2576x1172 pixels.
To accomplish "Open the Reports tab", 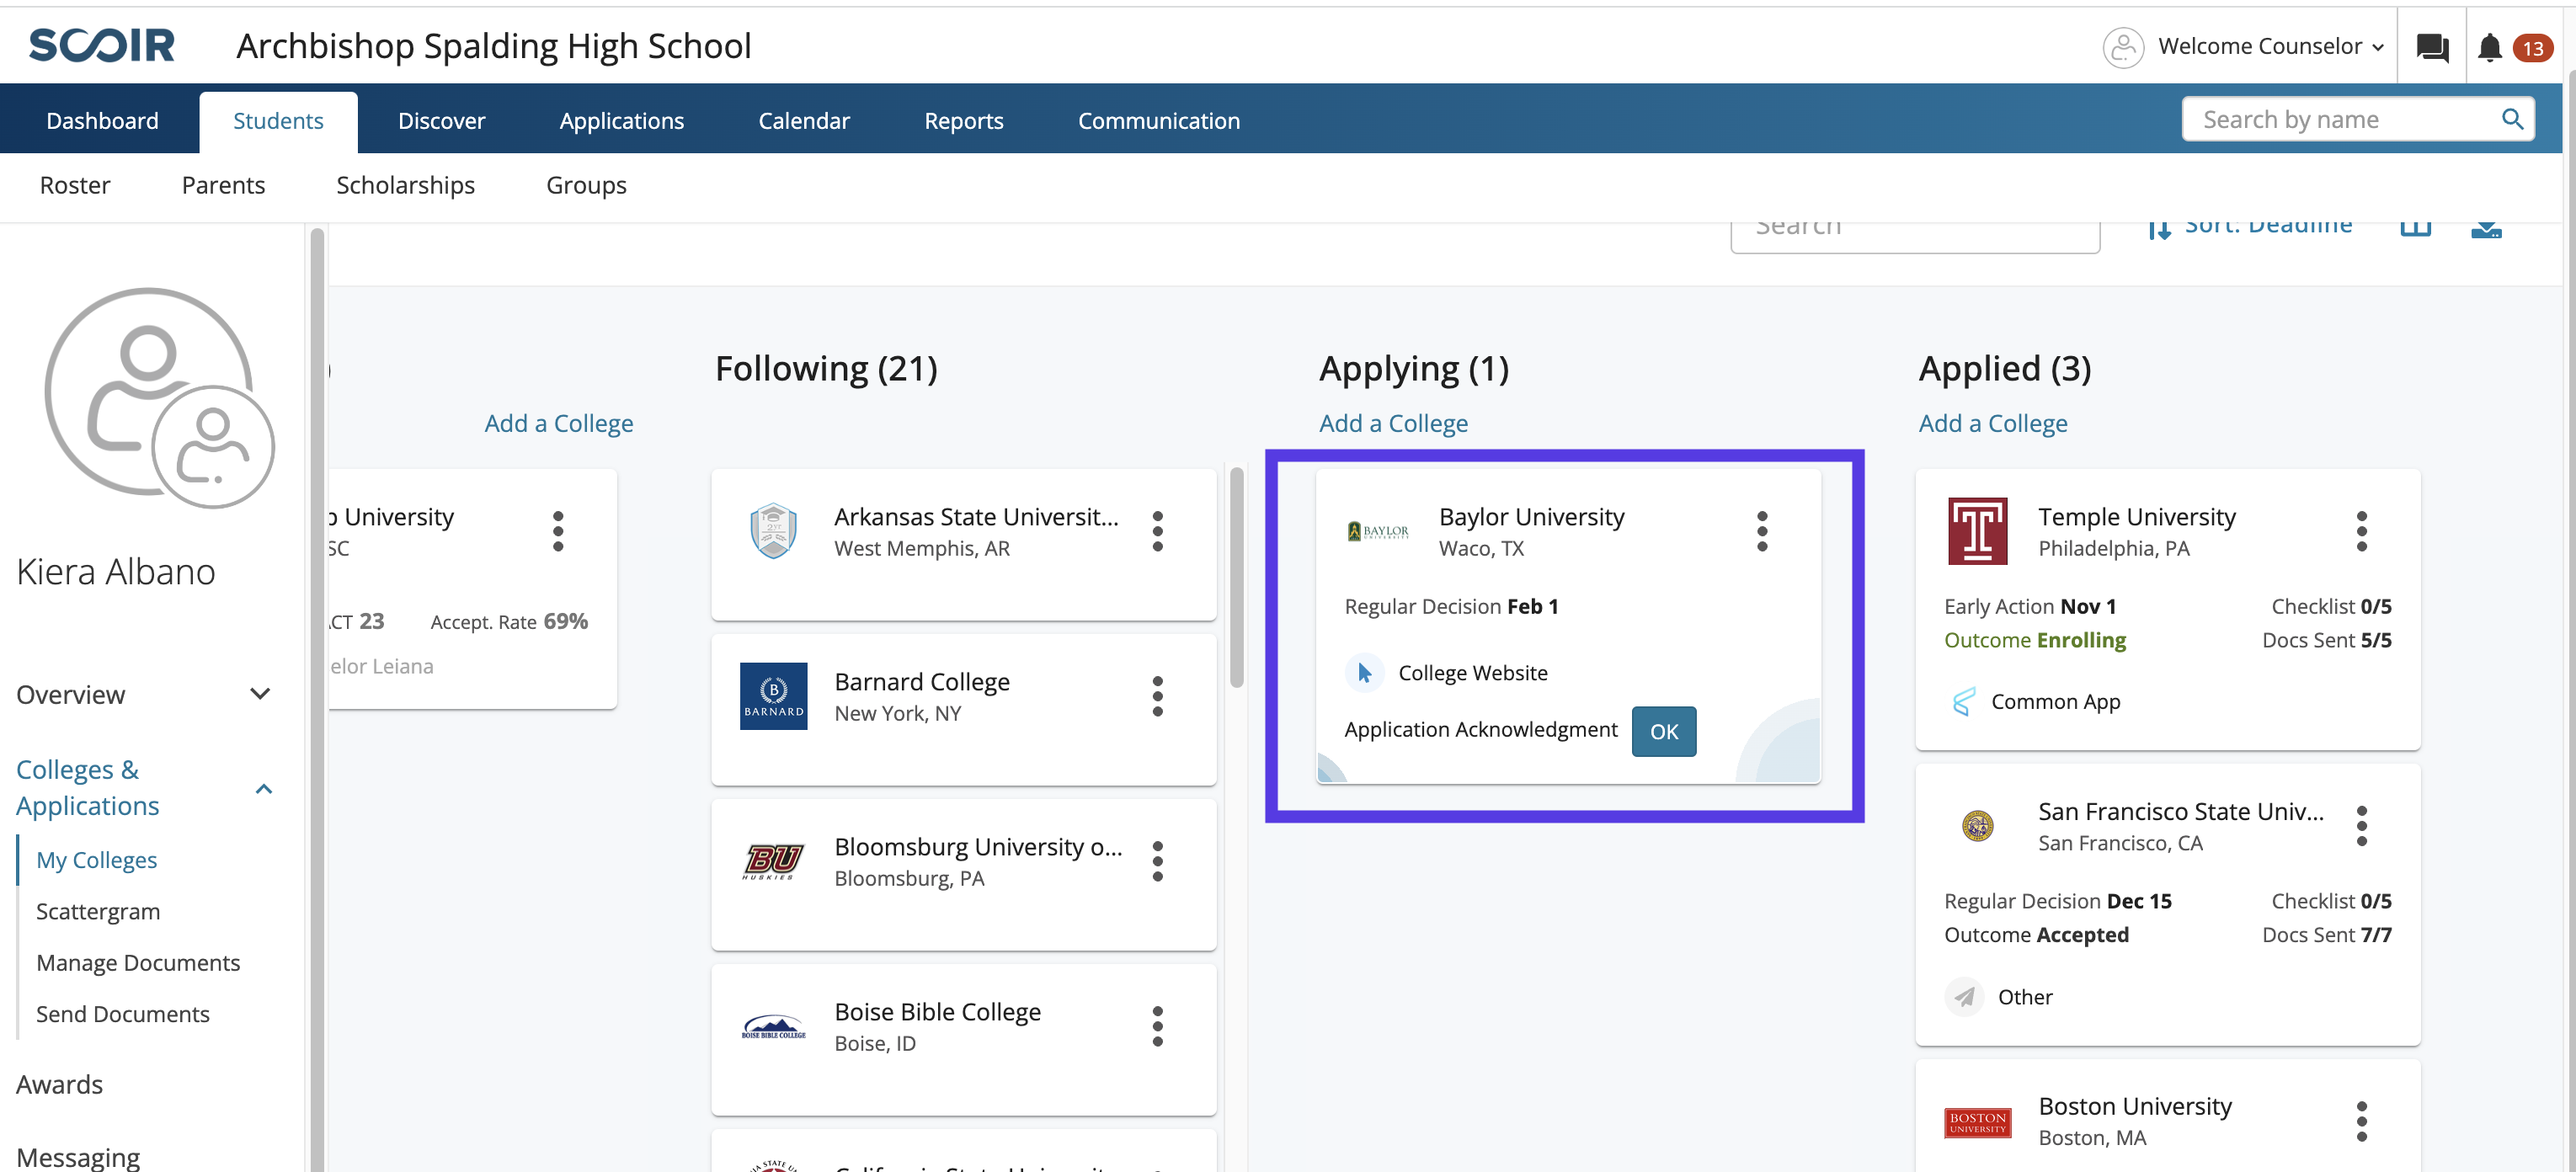I will (x=963, y=121).
